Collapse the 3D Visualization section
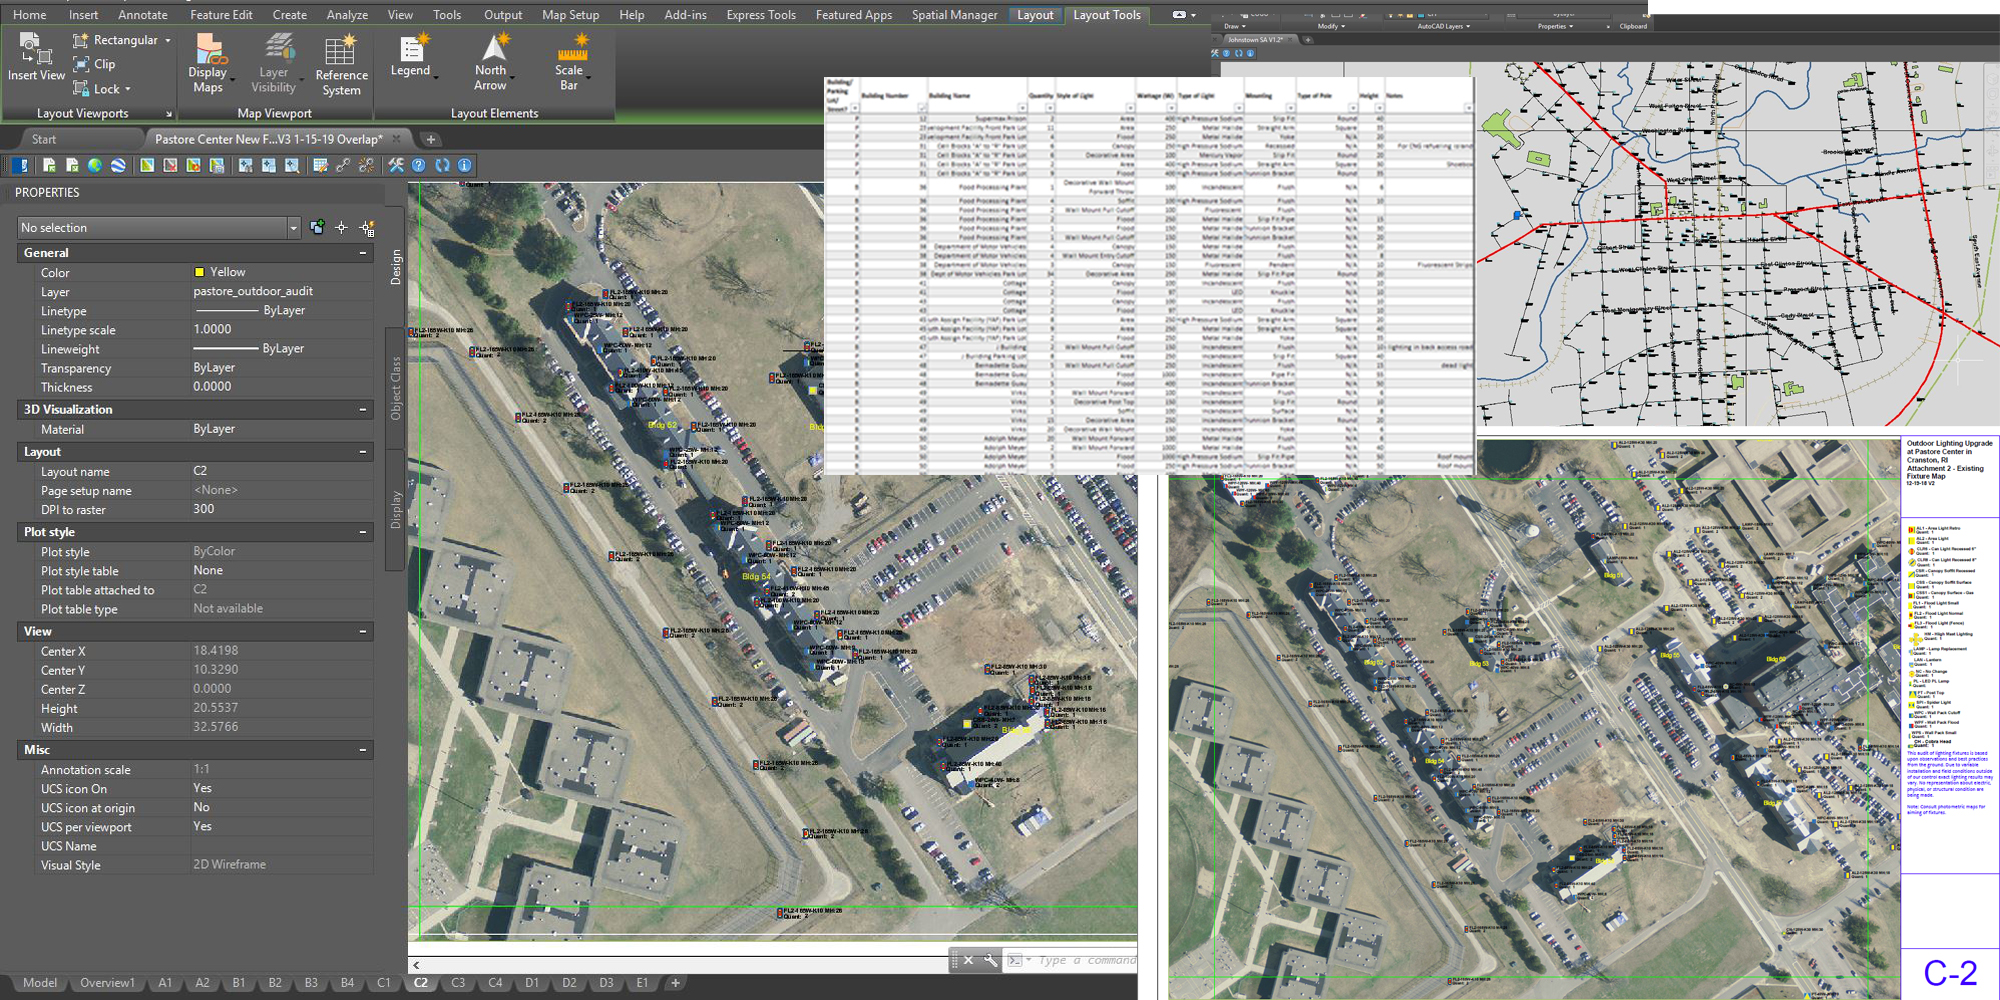The image size is (2000, 1000). [x=363, y=410]
